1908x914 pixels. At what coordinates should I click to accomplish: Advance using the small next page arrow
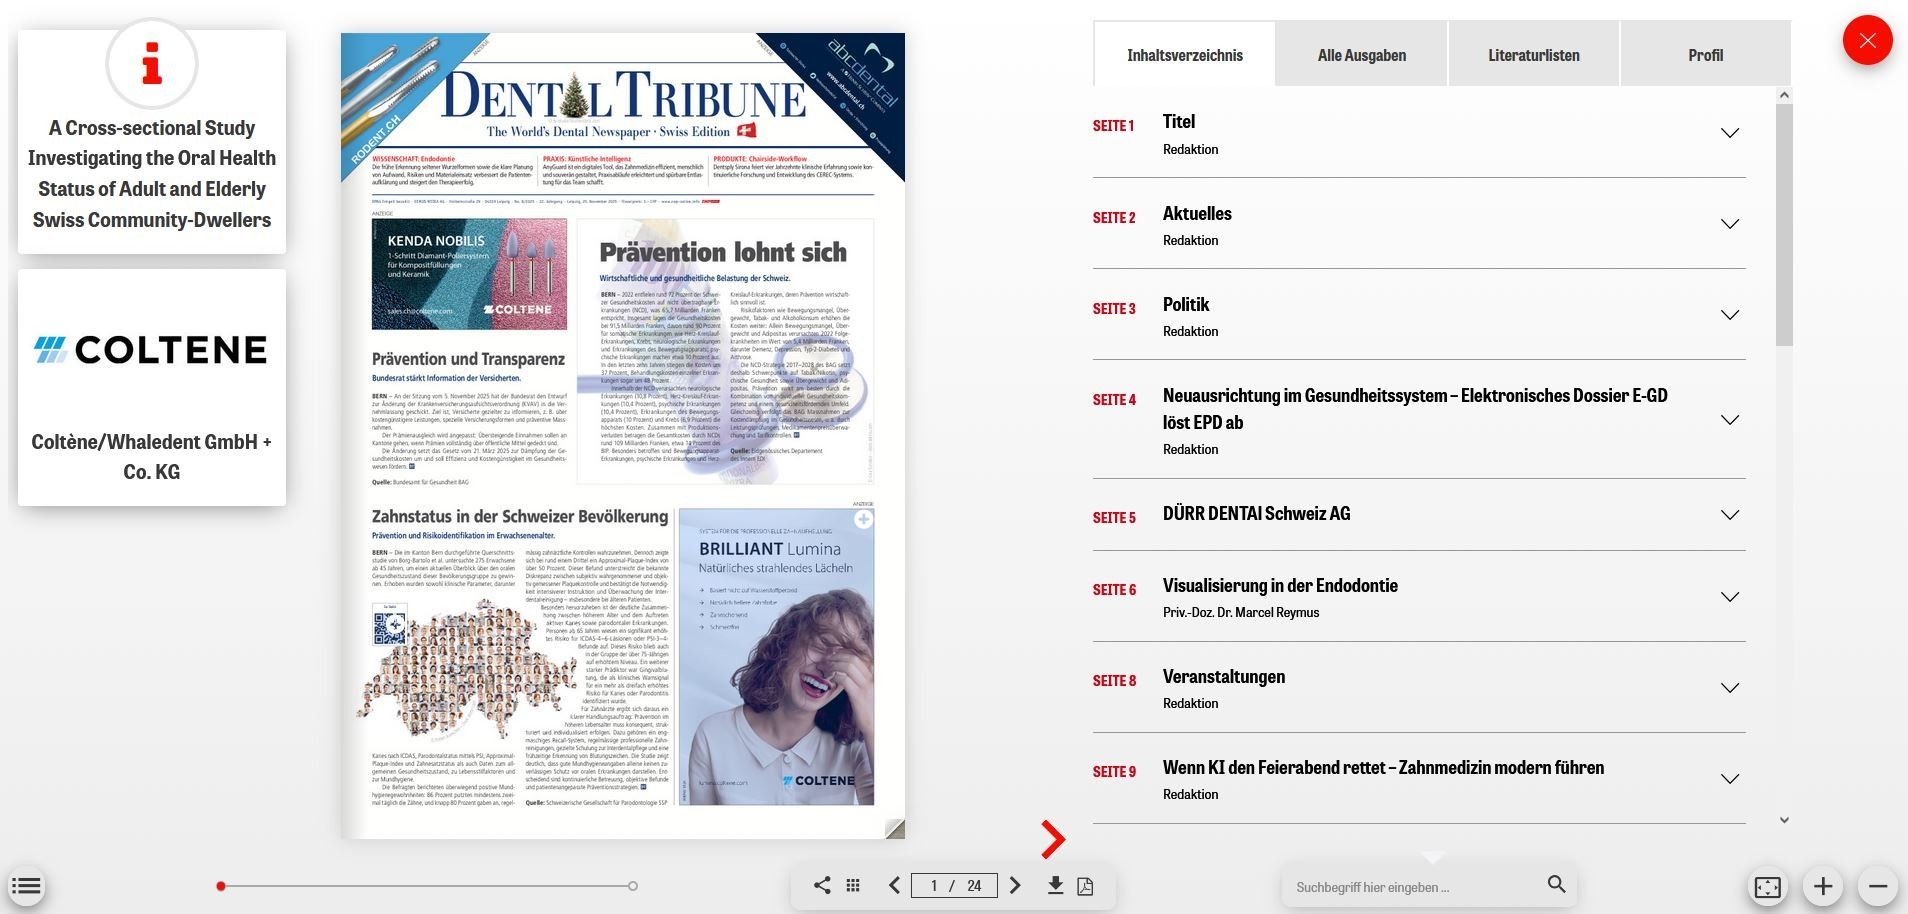(x=1015, y=885)
